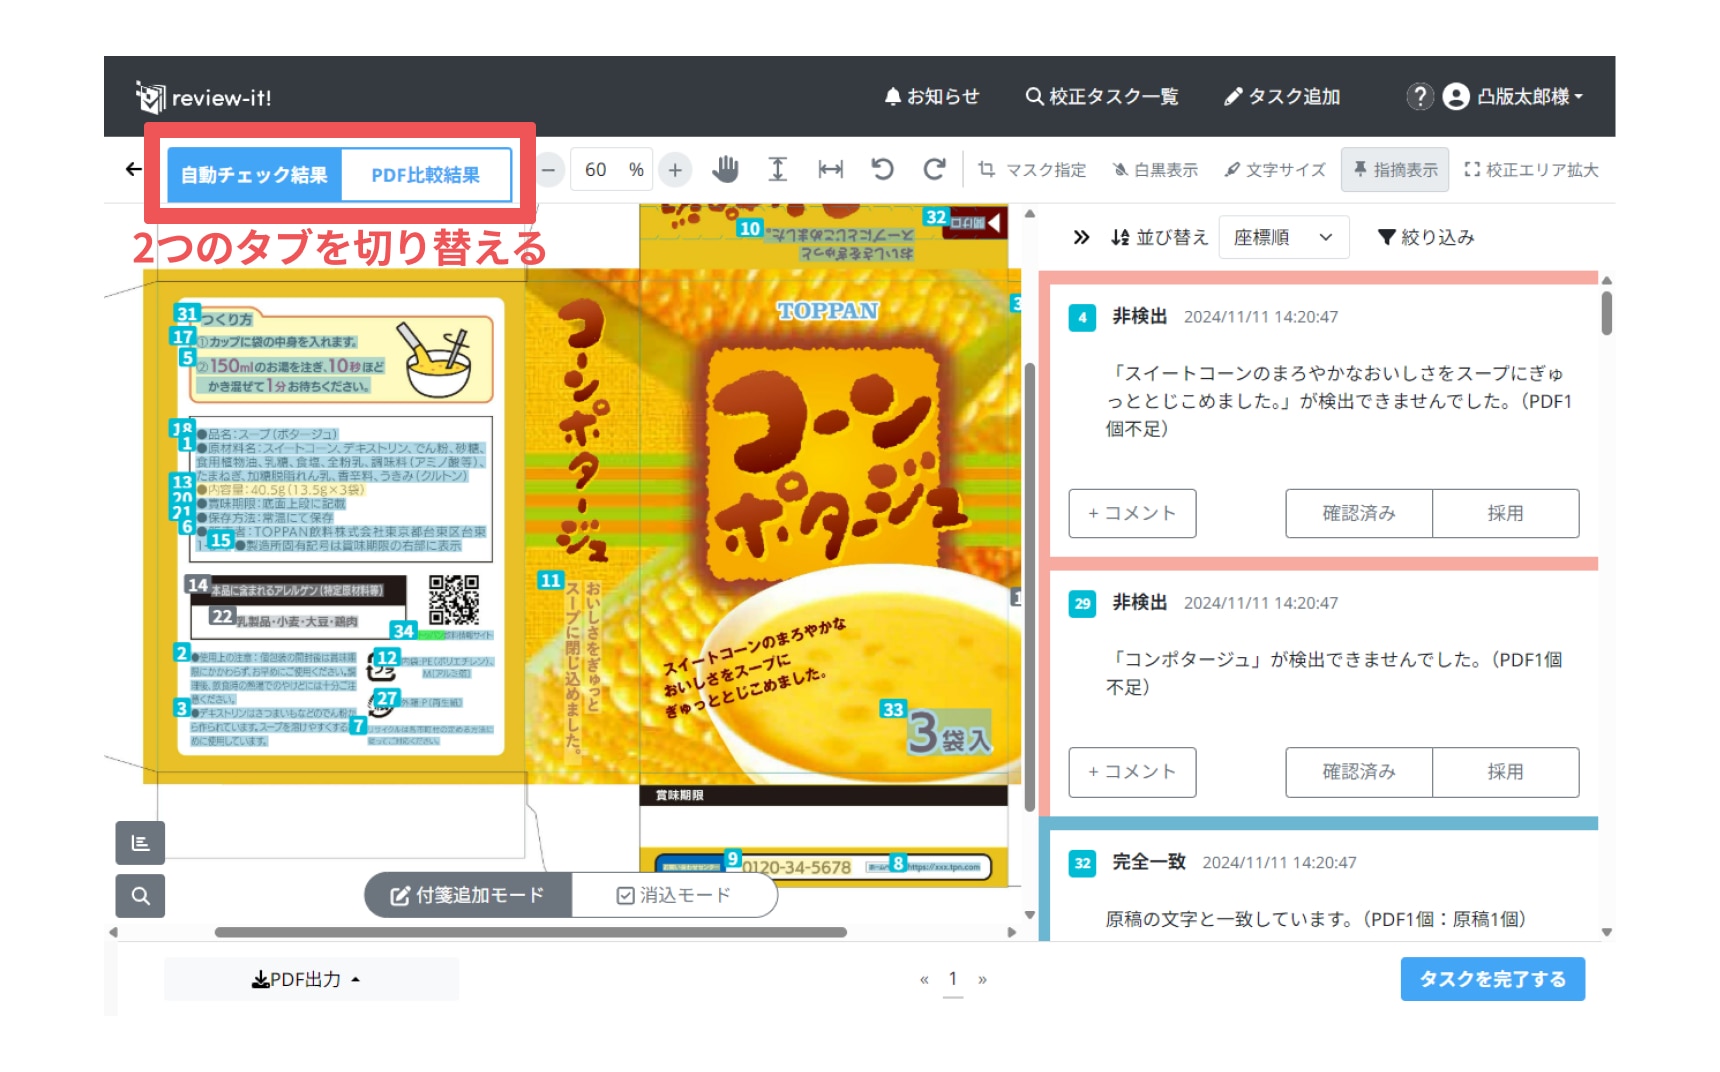The height and width of the screenshot is (1072, 1720).
Task: Open the magnifier search button
Action: 140,896
